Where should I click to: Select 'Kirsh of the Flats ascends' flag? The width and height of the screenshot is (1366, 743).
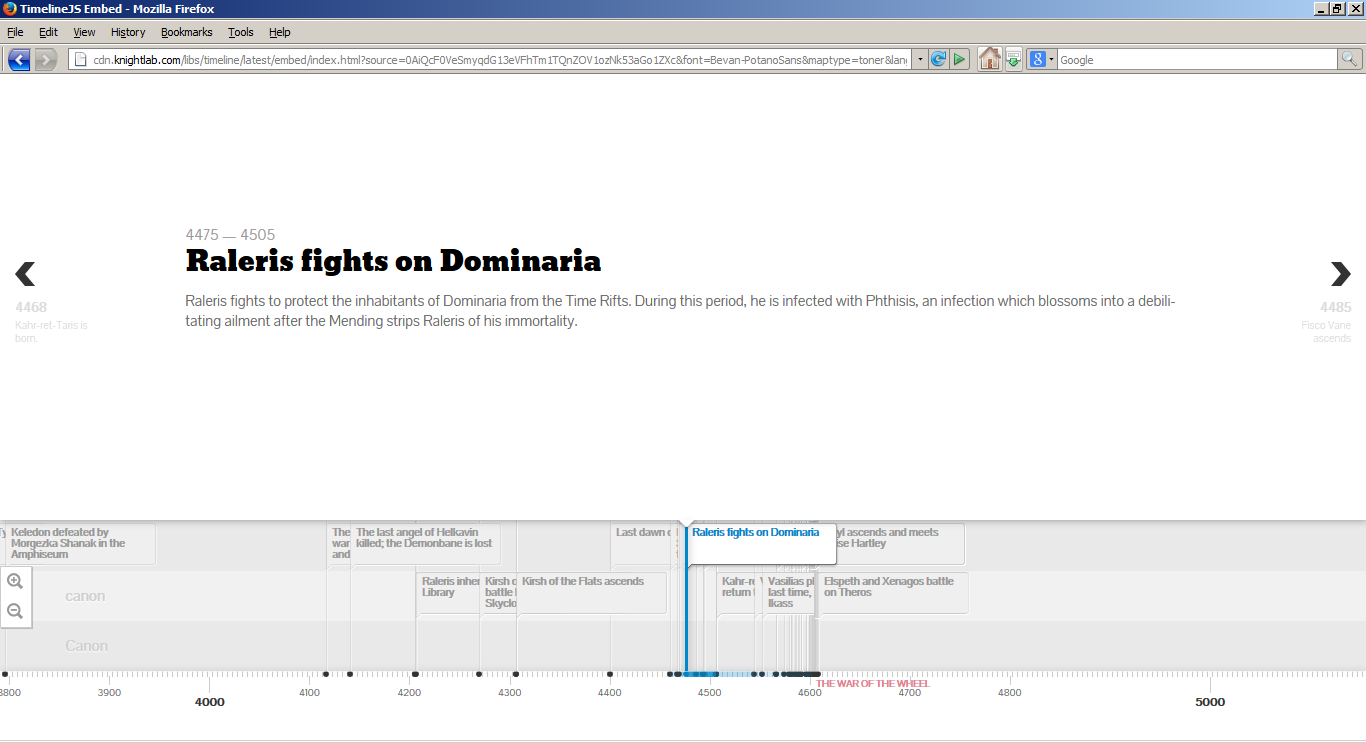[x=591, y=592]
